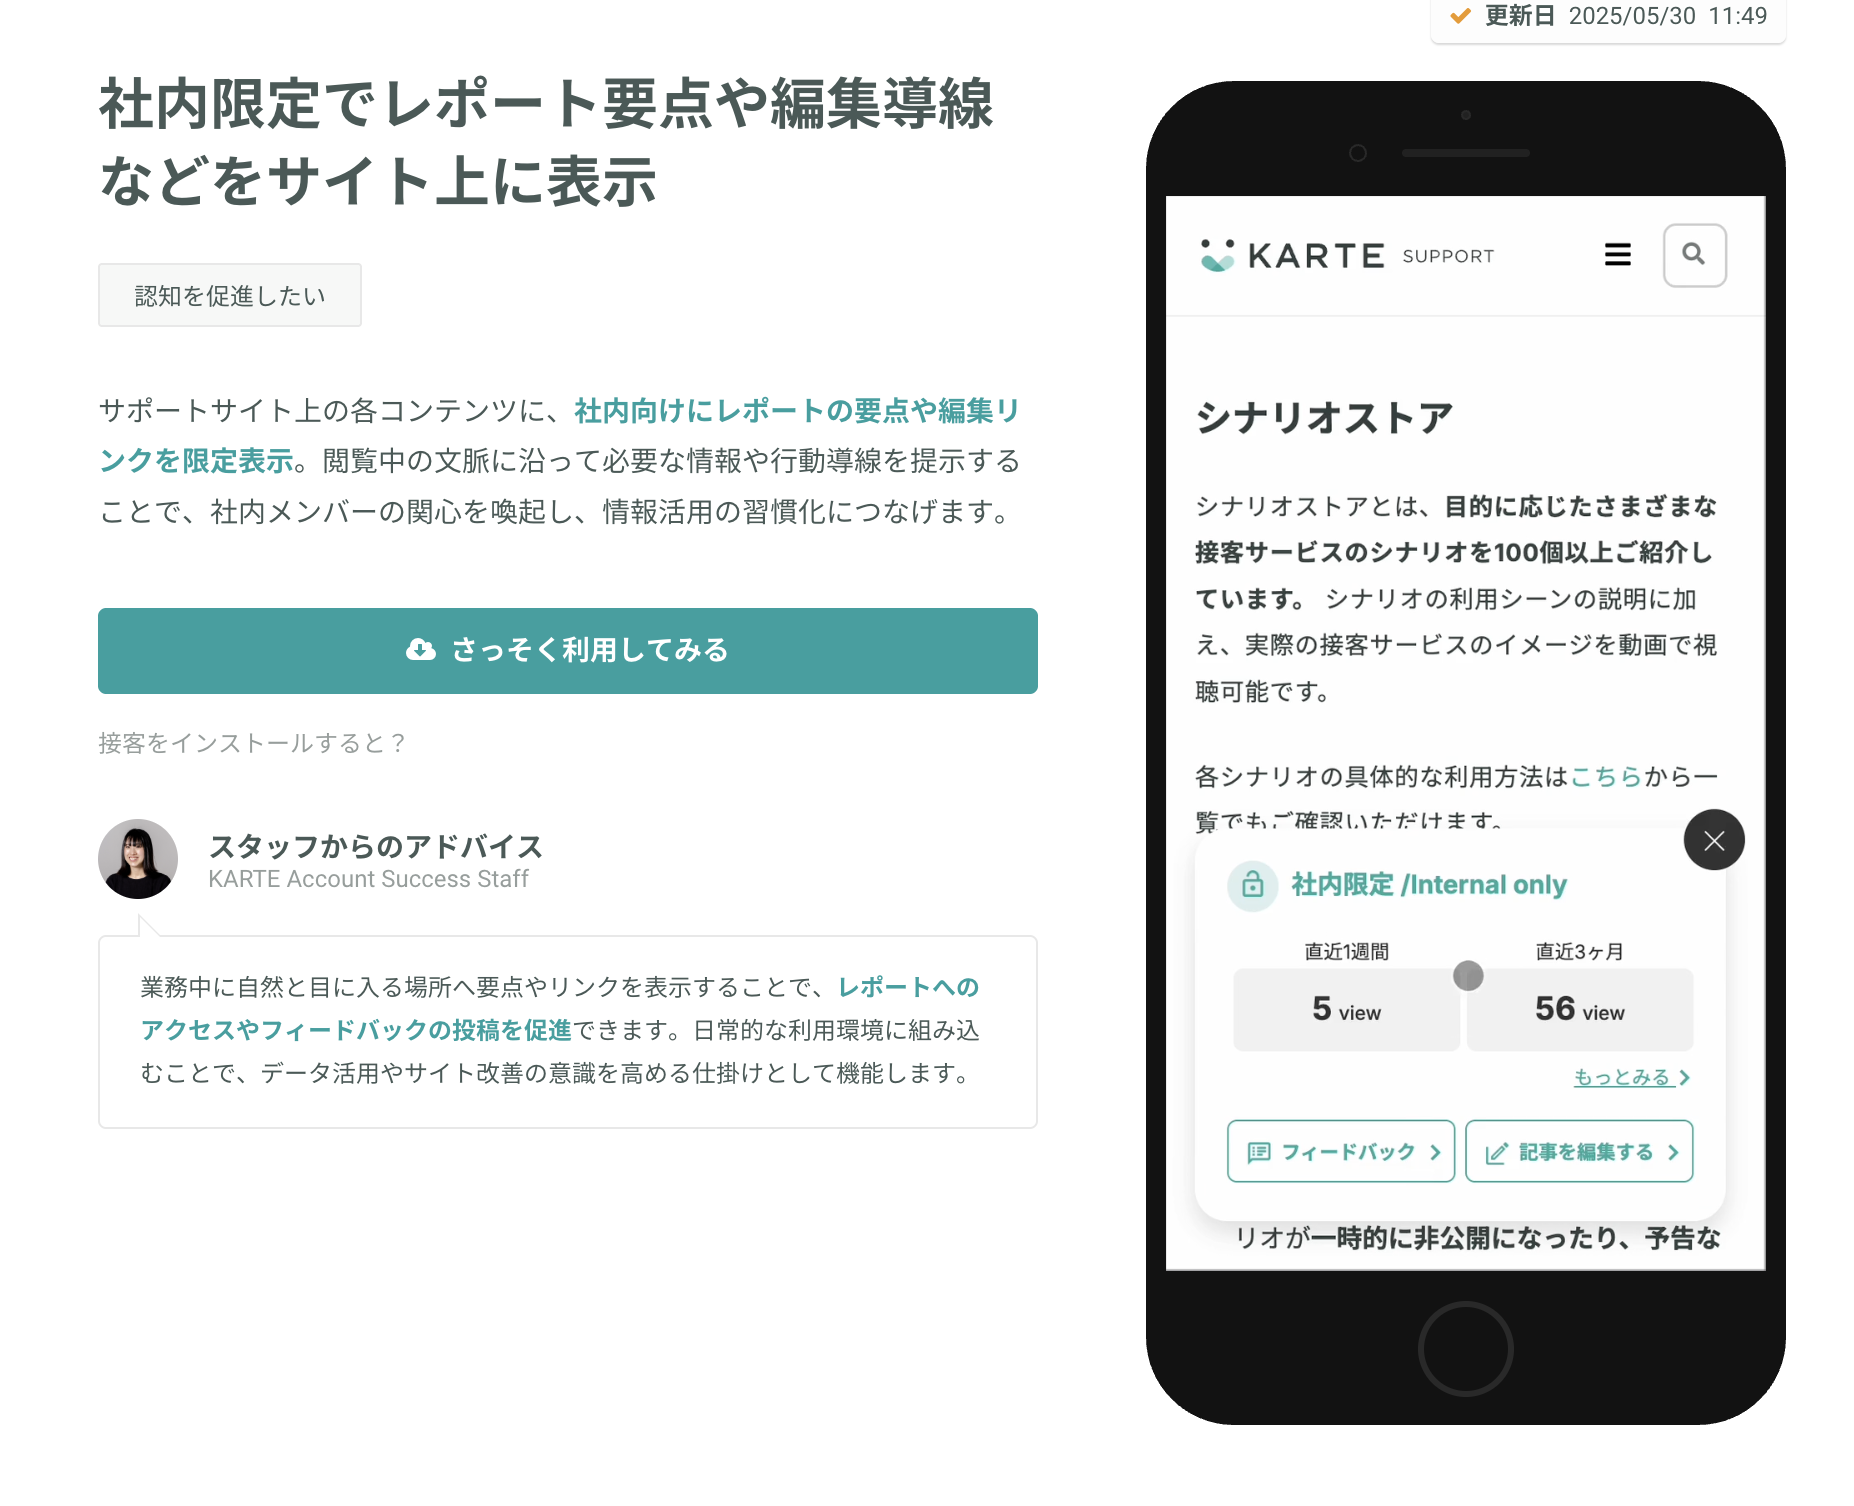Viewport: 1854px width, 1506px height.
Task: Click 記事を編集する button in popup
Action: tap(1579, 1151)
